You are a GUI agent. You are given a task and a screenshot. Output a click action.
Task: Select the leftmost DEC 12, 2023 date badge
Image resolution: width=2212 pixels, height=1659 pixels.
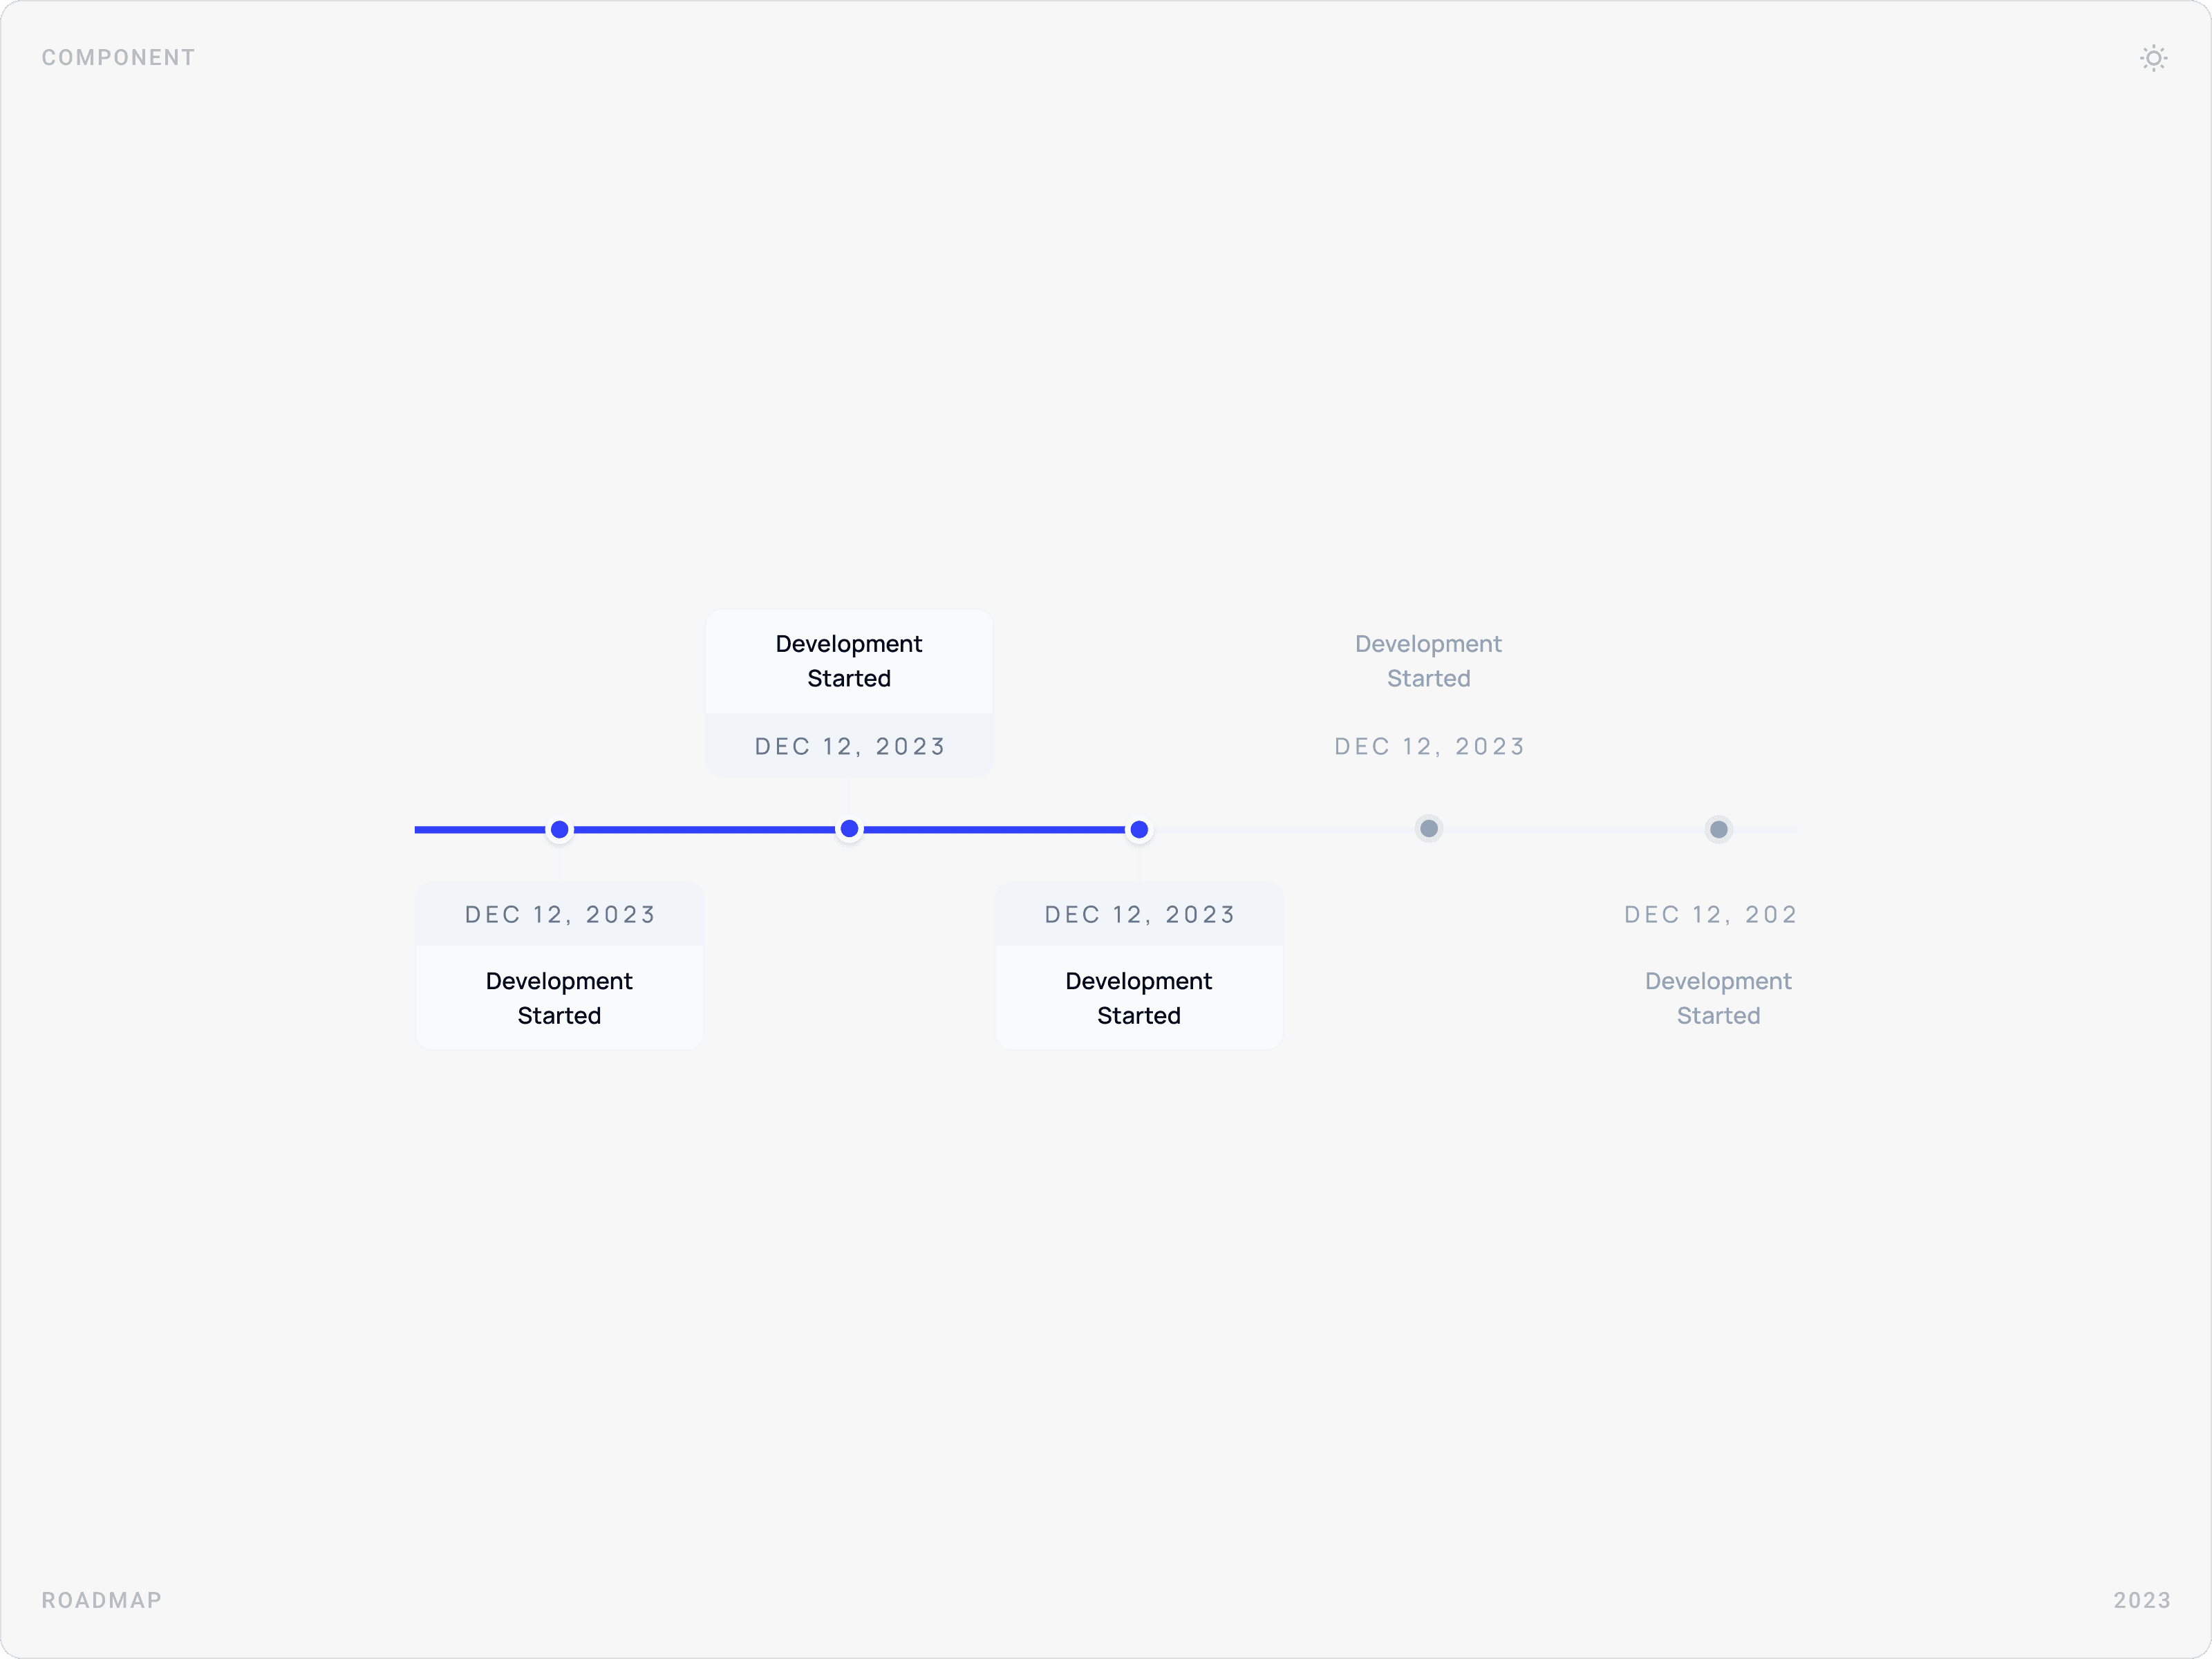pyautogui.click(x=558, y=913)
